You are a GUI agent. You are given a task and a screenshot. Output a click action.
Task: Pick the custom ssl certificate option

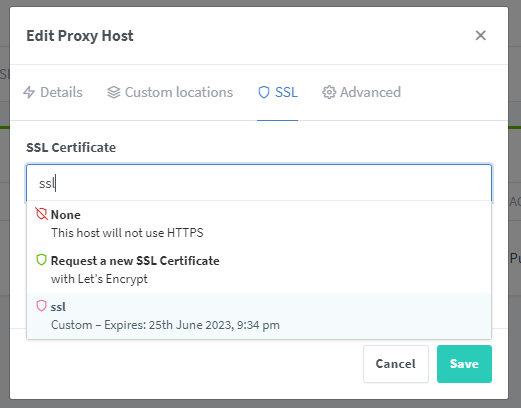[x=259, y=316]
